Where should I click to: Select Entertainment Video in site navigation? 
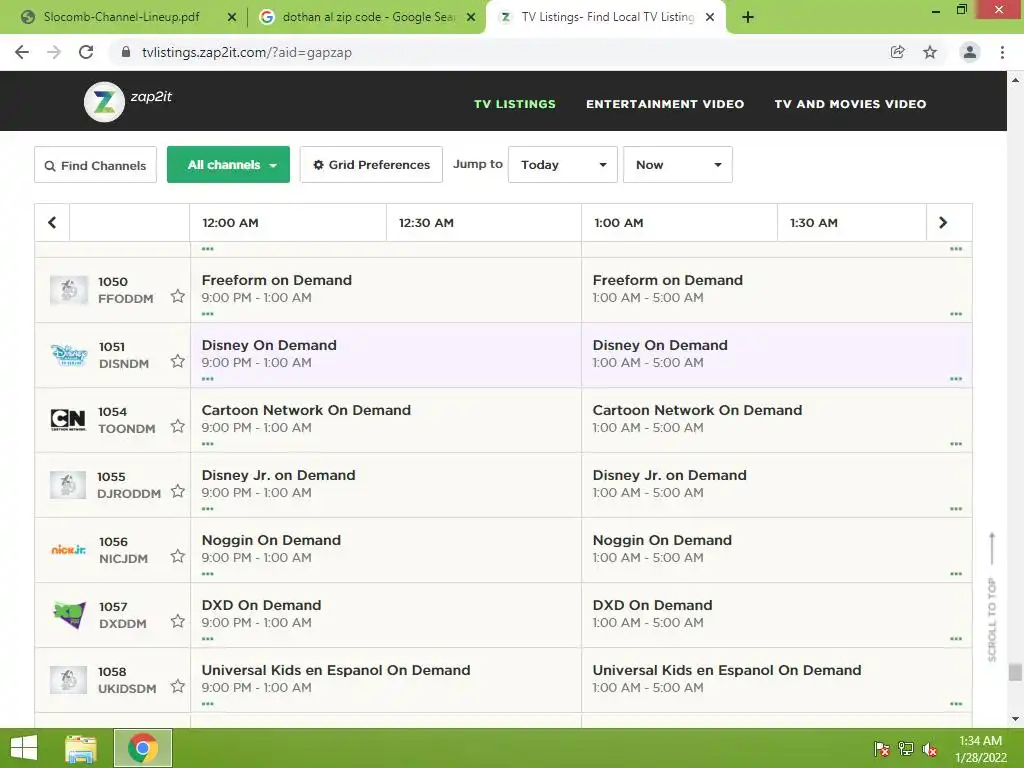[x=665, y=104]
